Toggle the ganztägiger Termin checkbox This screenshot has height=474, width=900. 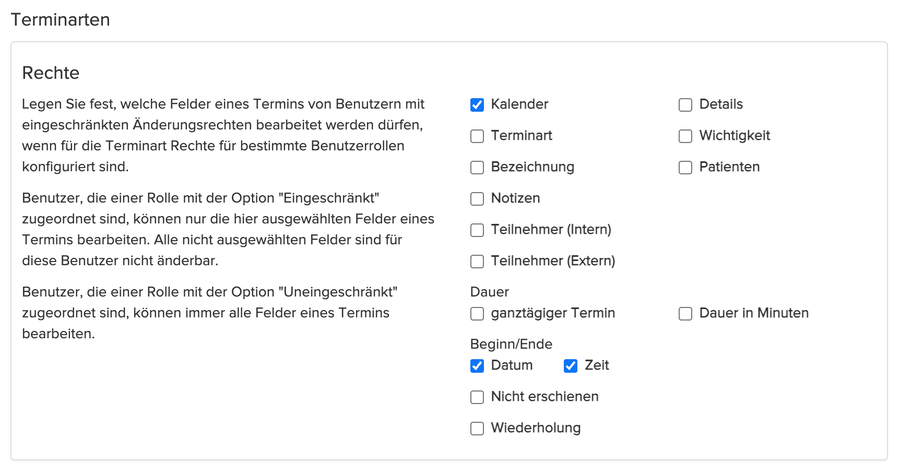477,314
